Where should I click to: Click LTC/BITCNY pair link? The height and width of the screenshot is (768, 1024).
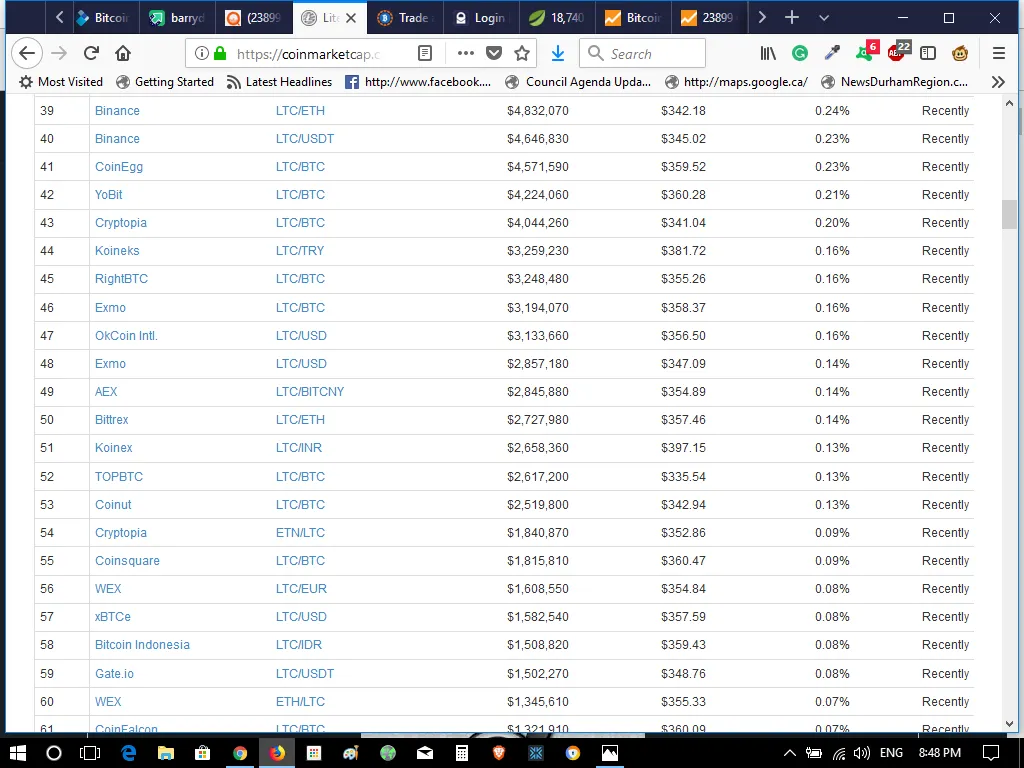click(x=310, y=392)
